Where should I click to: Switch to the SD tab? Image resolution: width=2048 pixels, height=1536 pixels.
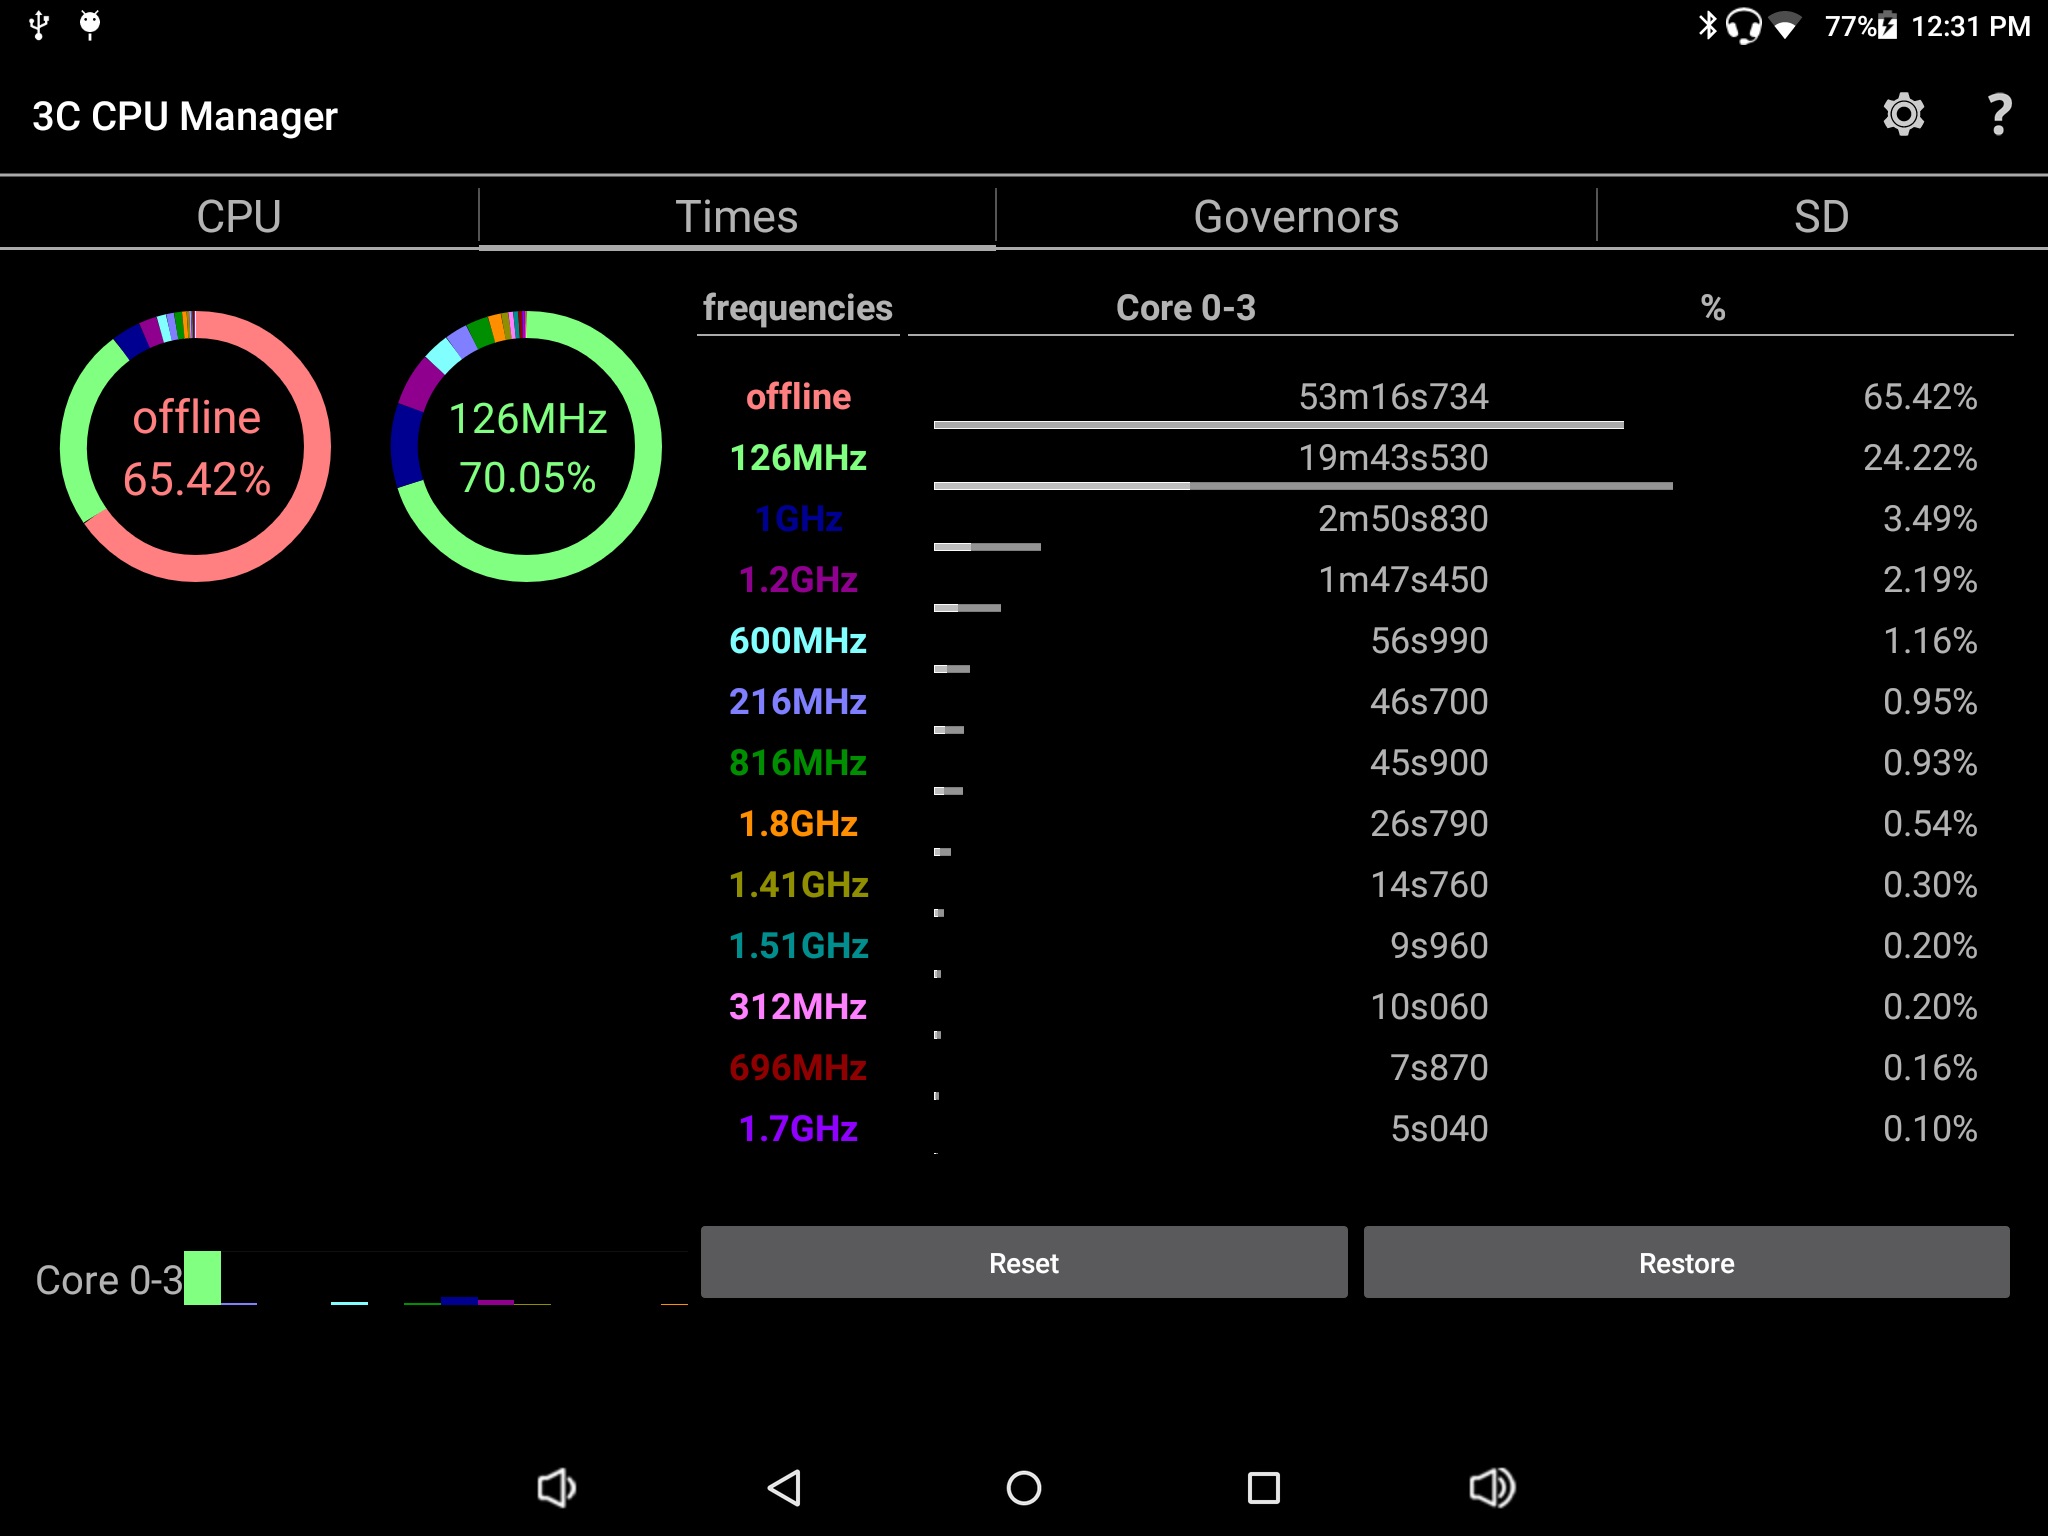click(1822, 217)
